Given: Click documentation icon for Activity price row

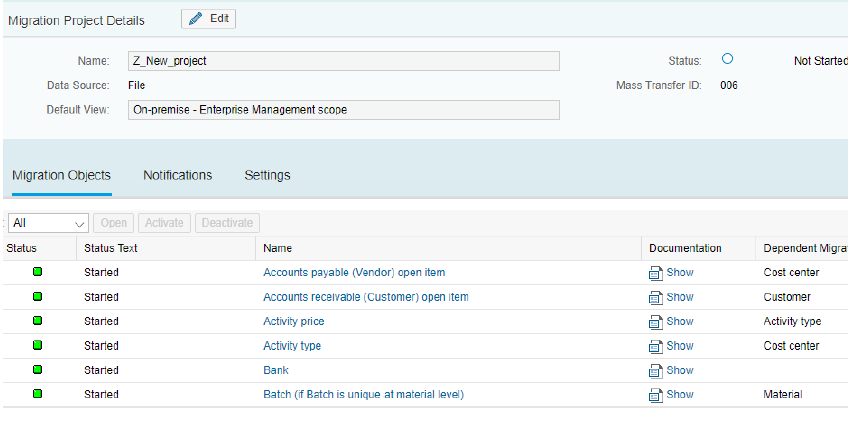Looking at the screenshot, I should click(x=656, y=322).
